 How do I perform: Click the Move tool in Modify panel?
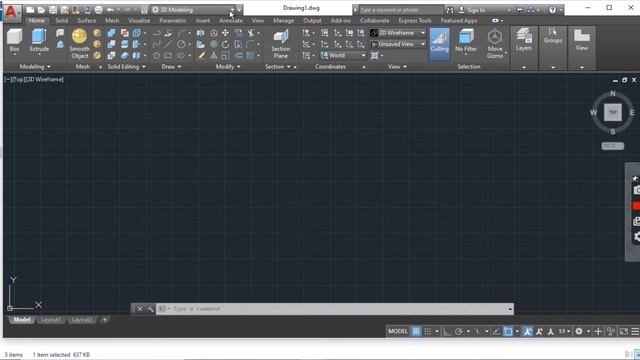225,33
